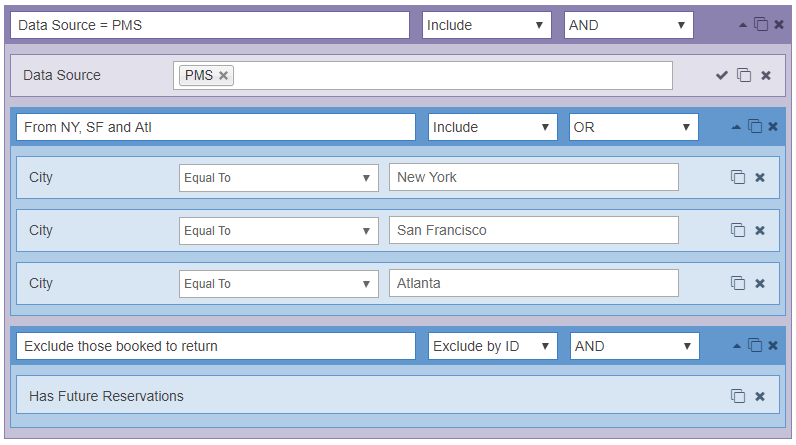Screen dimensions: 796x445
Task: Remove the PMS tag
Action: (x=223, y=75)
